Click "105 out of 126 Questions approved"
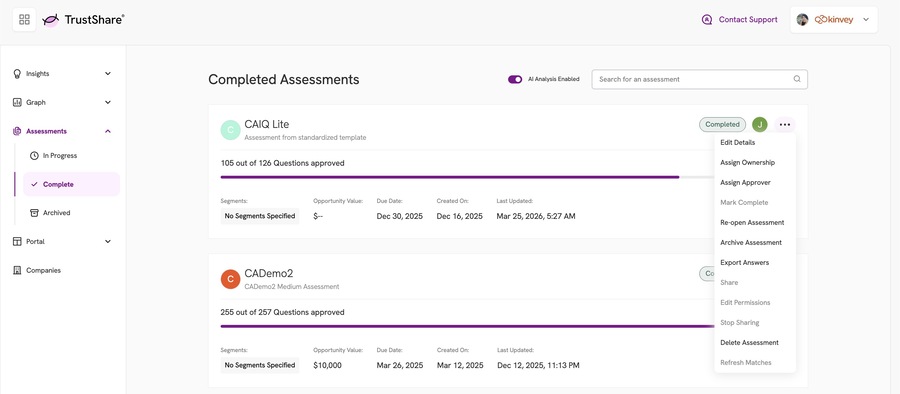900x394 pixels. click(282, 163)
